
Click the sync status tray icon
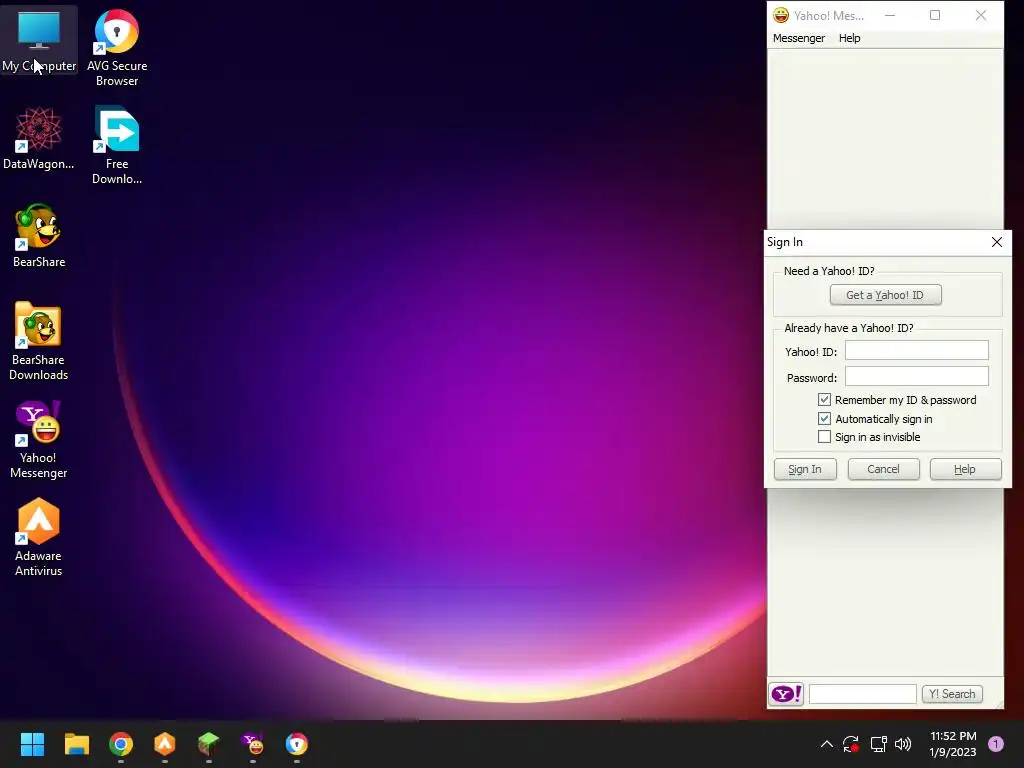pos(851,744)
